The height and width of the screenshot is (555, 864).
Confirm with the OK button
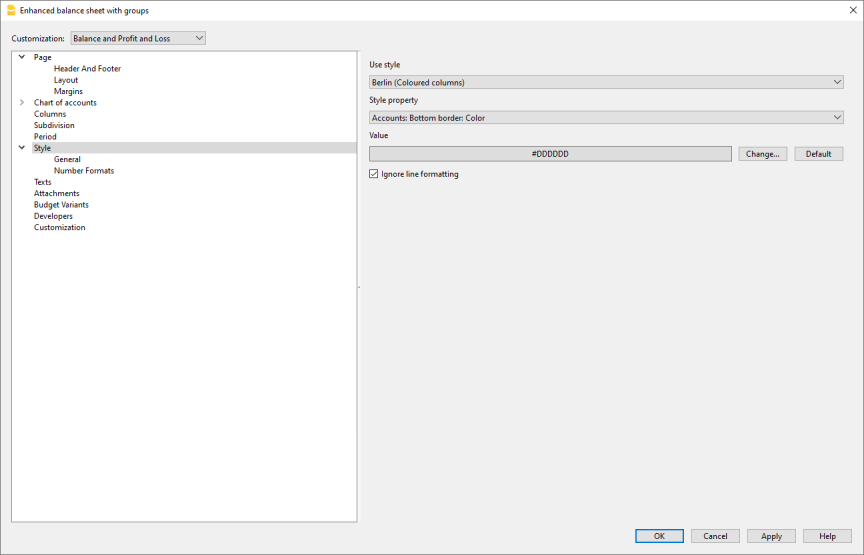(659, 536)
